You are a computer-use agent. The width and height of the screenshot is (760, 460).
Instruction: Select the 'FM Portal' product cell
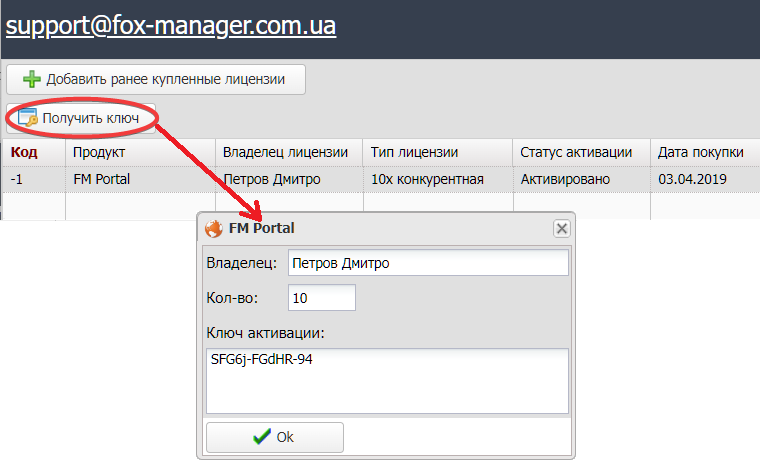(x=141, y=180)
